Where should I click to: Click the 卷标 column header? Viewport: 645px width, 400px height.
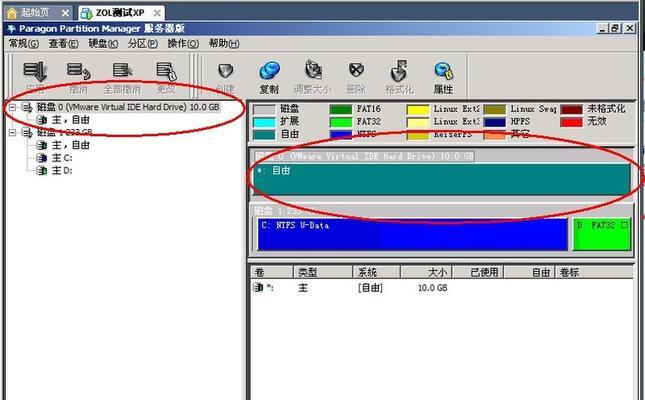pyautogui.click(x=594, y=272)
